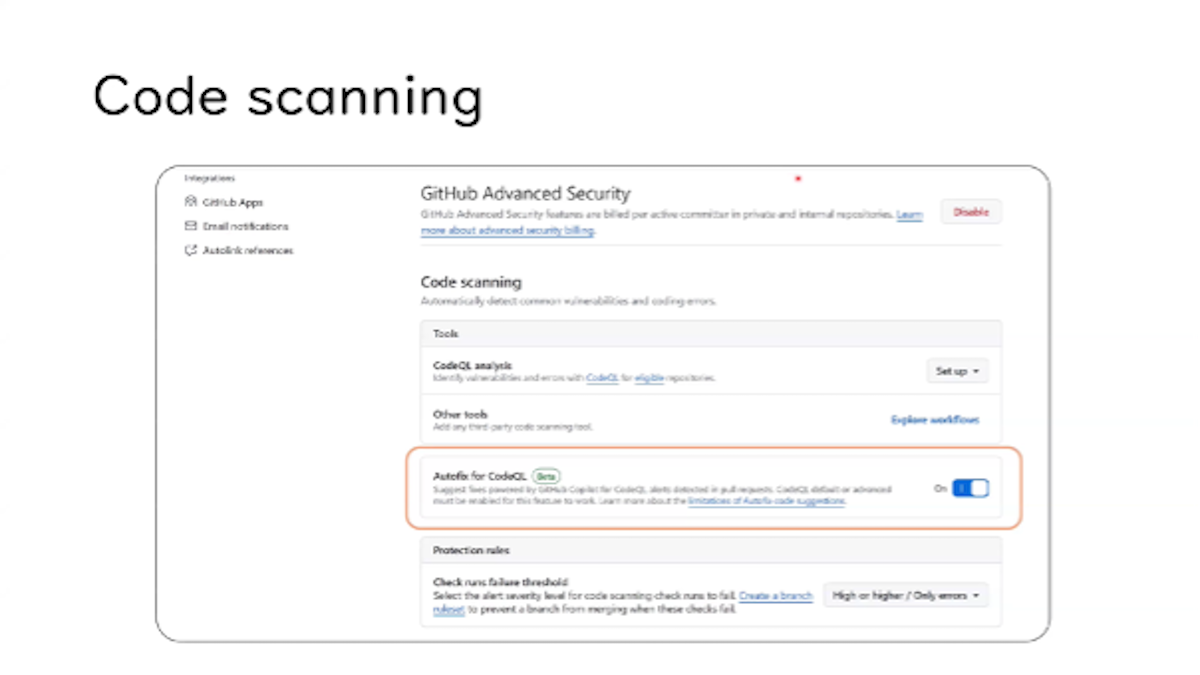Toggle the Autofix for CodeQL switch
Viewport: 1200px width, 675px height.
pos(970,488)
